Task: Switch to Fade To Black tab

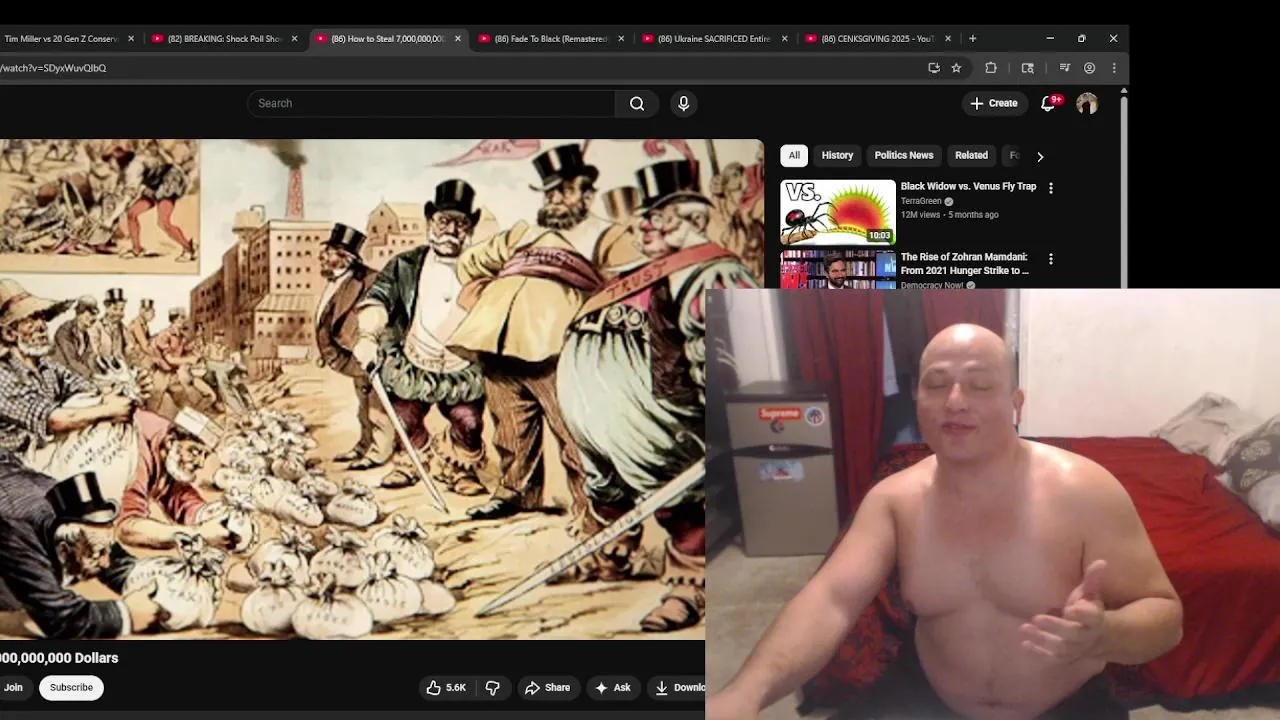Action: [550, 39]
